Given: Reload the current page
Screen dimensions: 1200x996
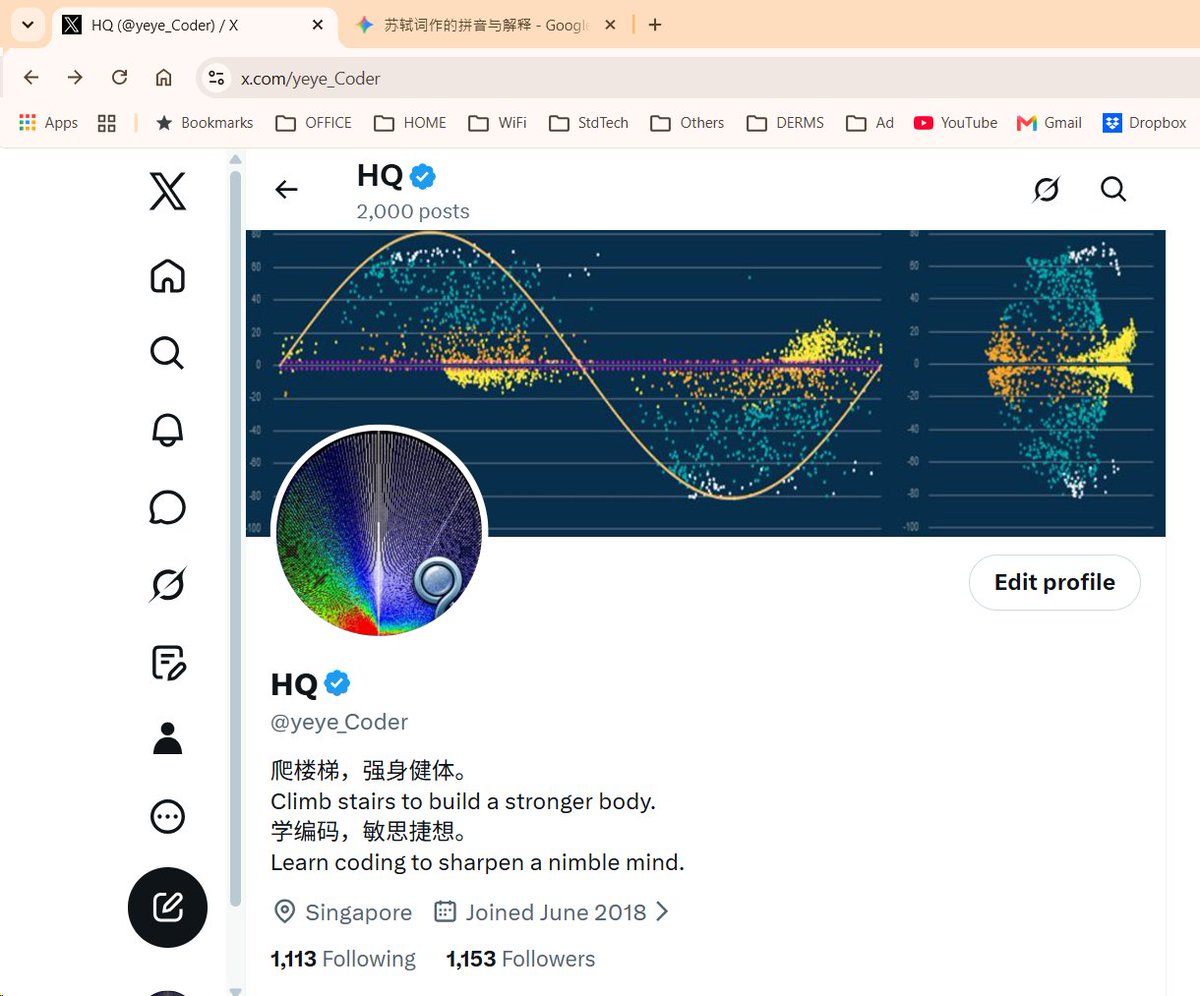Looking at the screenshot, I should (119, 77).
